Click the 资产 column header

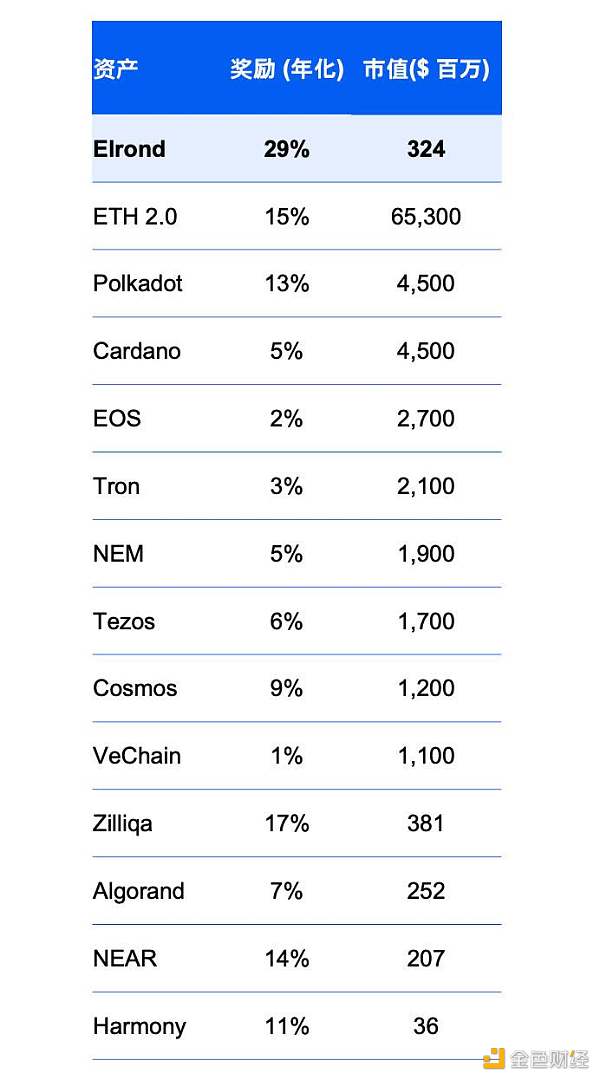pyautogui.click(x=115, y=70)
